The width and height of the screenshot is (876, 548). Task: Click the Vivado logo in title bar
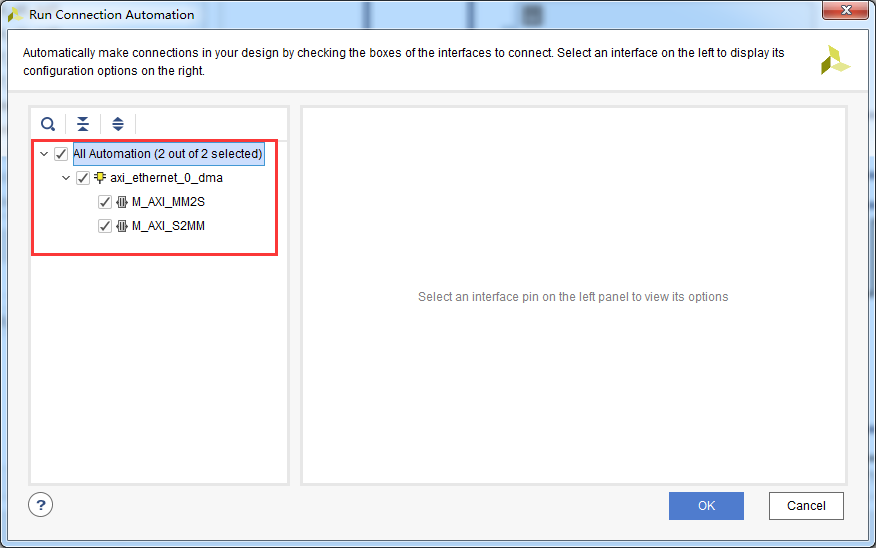15,14
